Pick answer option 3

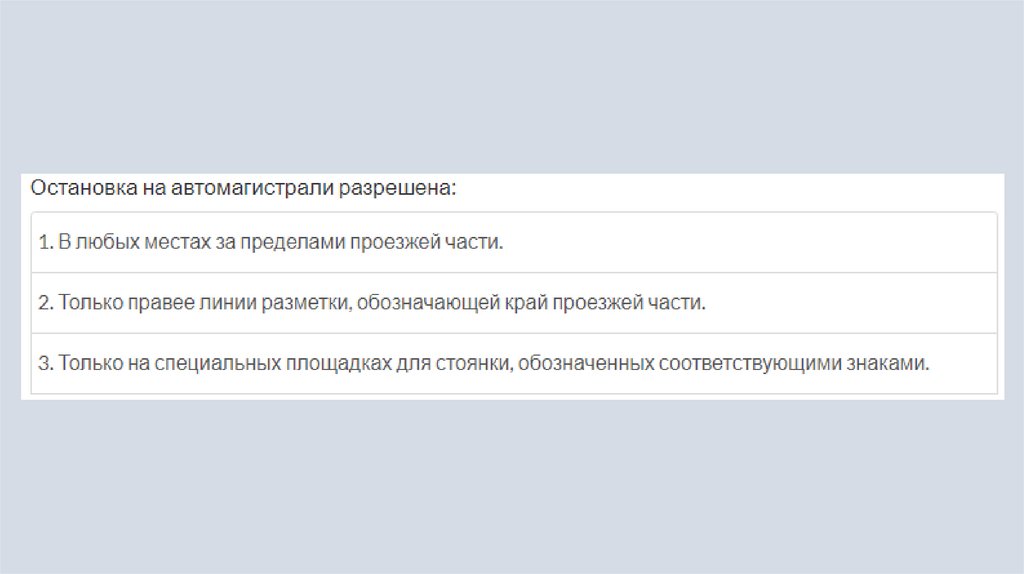(x=514, y=363)
